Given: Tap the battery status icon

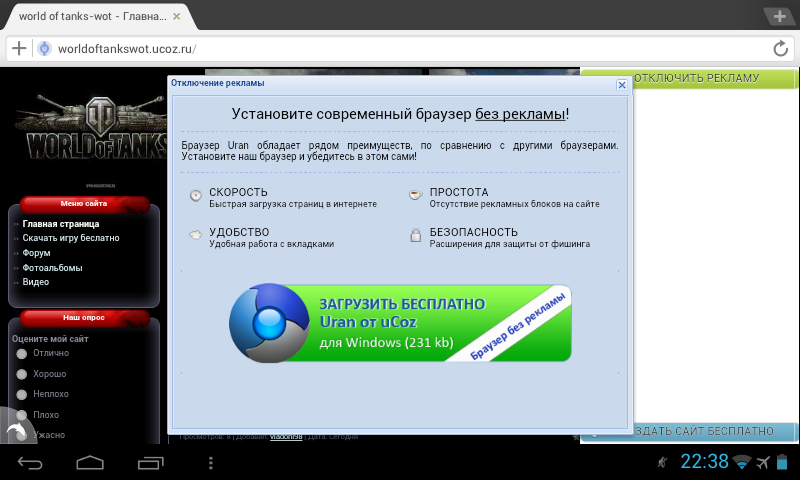Looking at the screenshot, I should pos(782,462).
